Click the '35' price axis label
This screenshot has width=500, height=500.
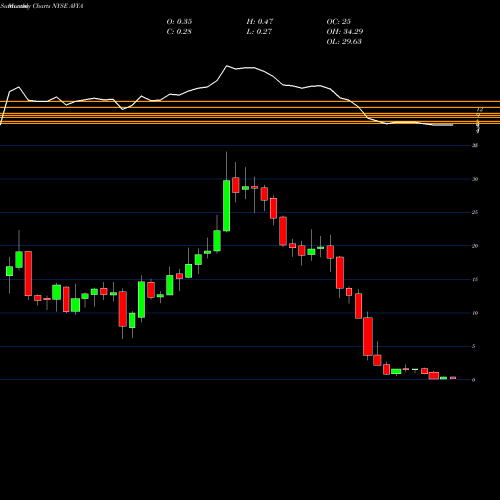(x=475, y=146)
